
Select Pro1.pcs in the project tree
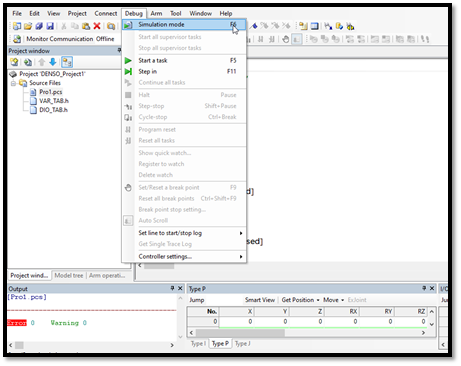pyautogui.click(x=51, y=92)
